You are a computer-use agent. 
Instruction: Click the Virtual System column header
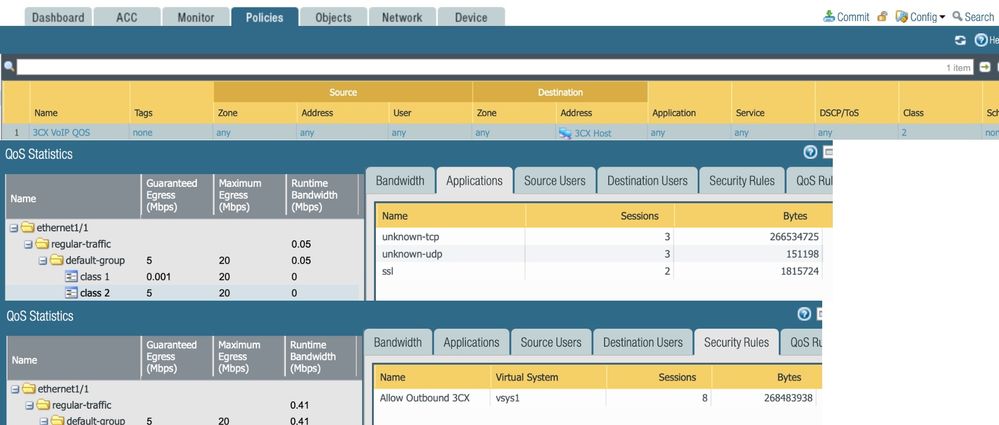click(x=527, y=377)
